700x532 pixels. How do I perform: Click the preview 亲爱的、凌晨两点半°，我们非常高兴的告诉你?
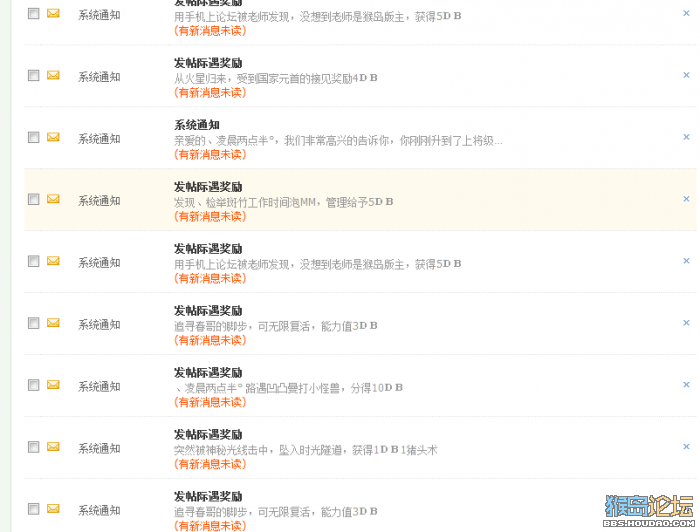tap(338, 141)
